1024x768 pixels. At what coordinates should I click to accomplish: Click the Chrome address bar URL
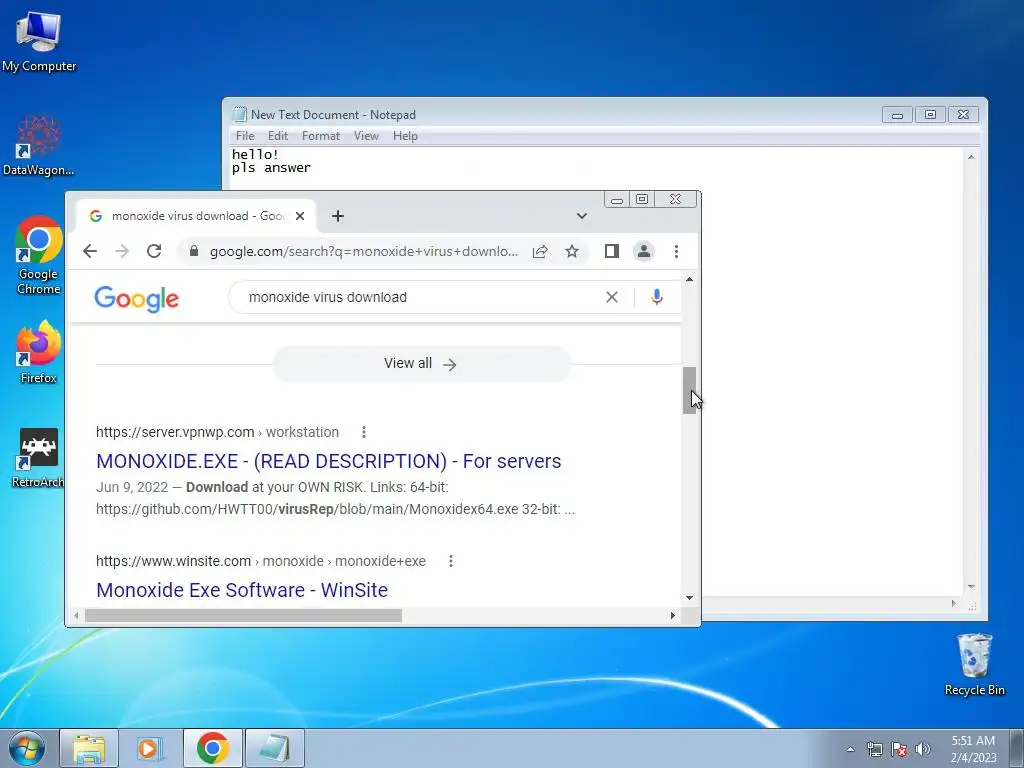coord(364,251)
